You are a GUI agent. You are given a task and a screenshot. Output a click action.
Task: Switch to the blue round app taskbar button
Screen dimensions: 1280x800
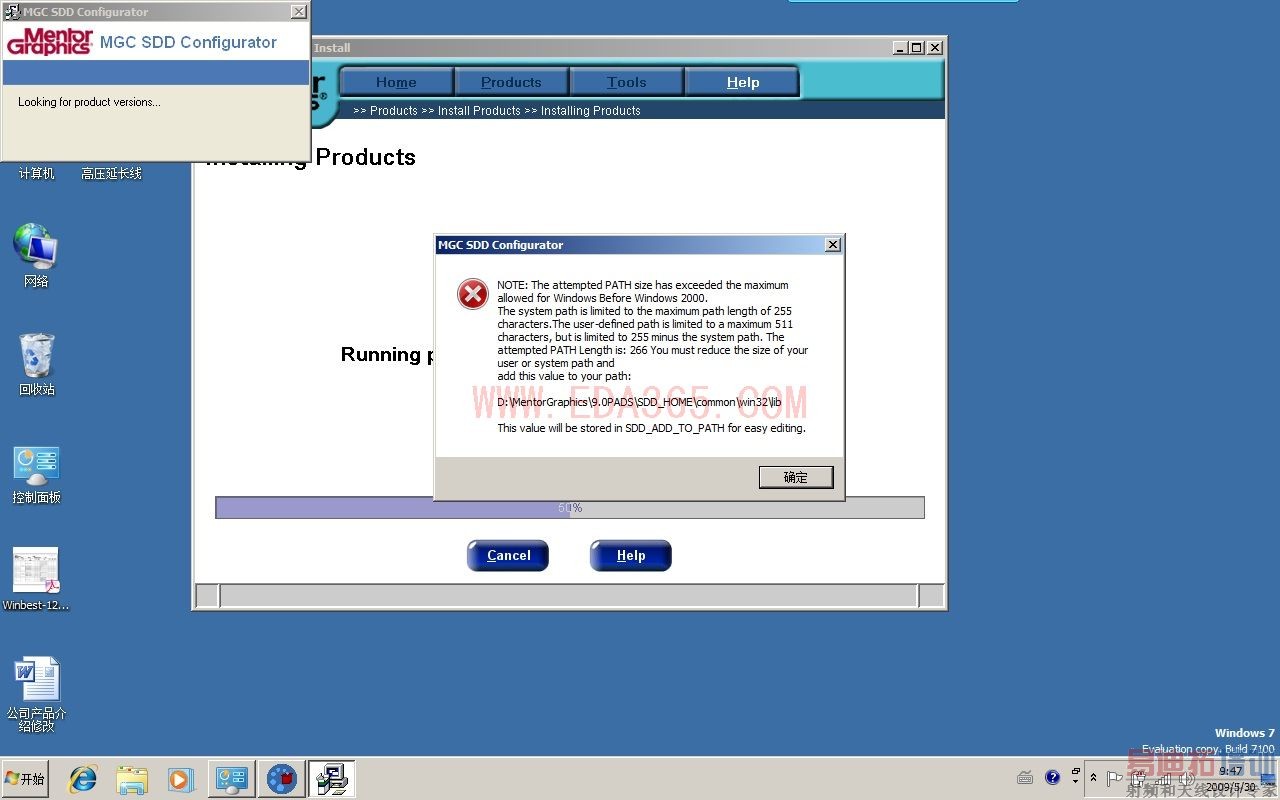282,779
